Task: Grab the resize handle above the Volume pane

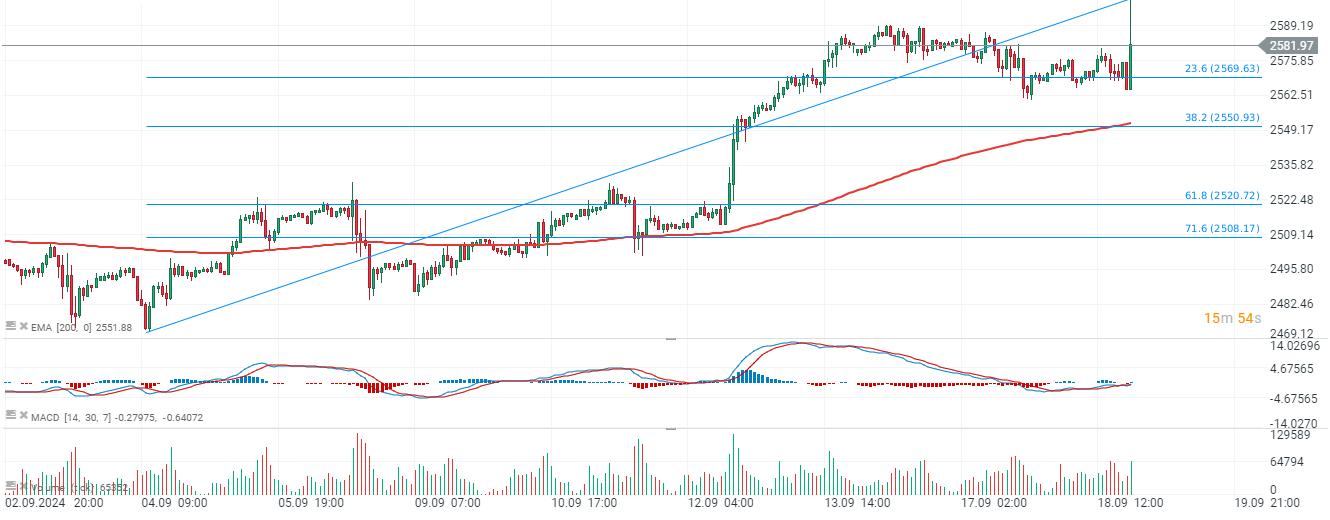Action: tap(671, 429)
